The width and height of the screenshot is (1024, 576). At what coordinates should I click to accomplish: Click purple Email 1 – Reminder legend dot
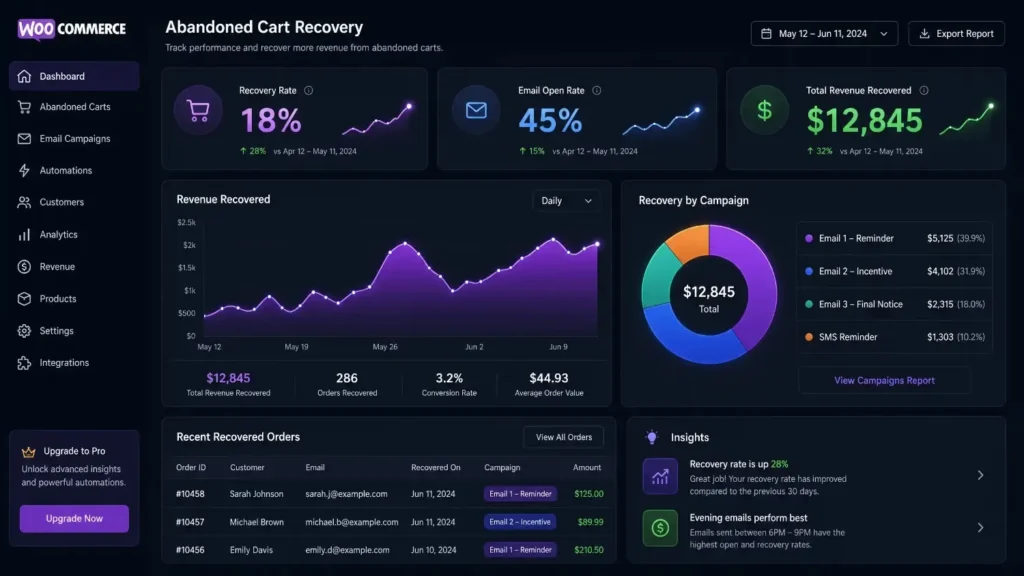[809, 238]
